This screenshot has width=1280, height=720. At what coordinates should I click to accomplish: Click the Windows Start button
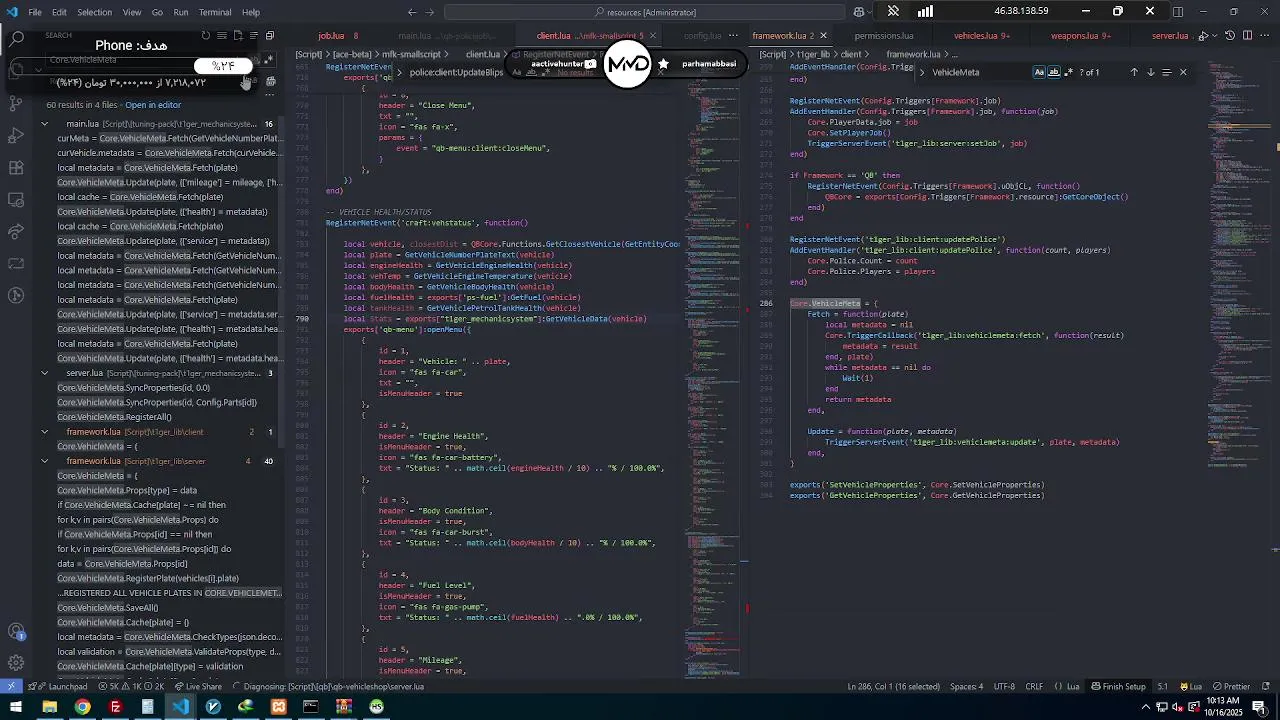pos(16,707)
